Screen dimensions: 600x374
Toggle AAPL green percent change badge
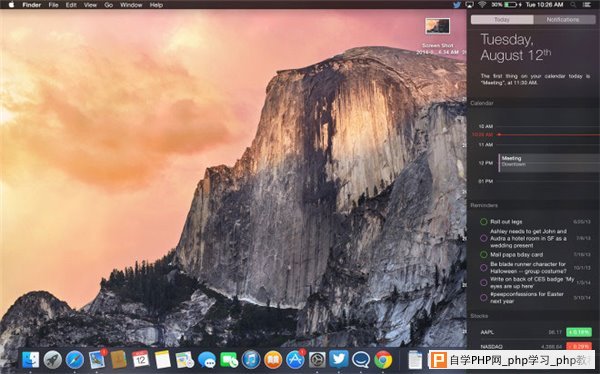(x=579, y=332)
